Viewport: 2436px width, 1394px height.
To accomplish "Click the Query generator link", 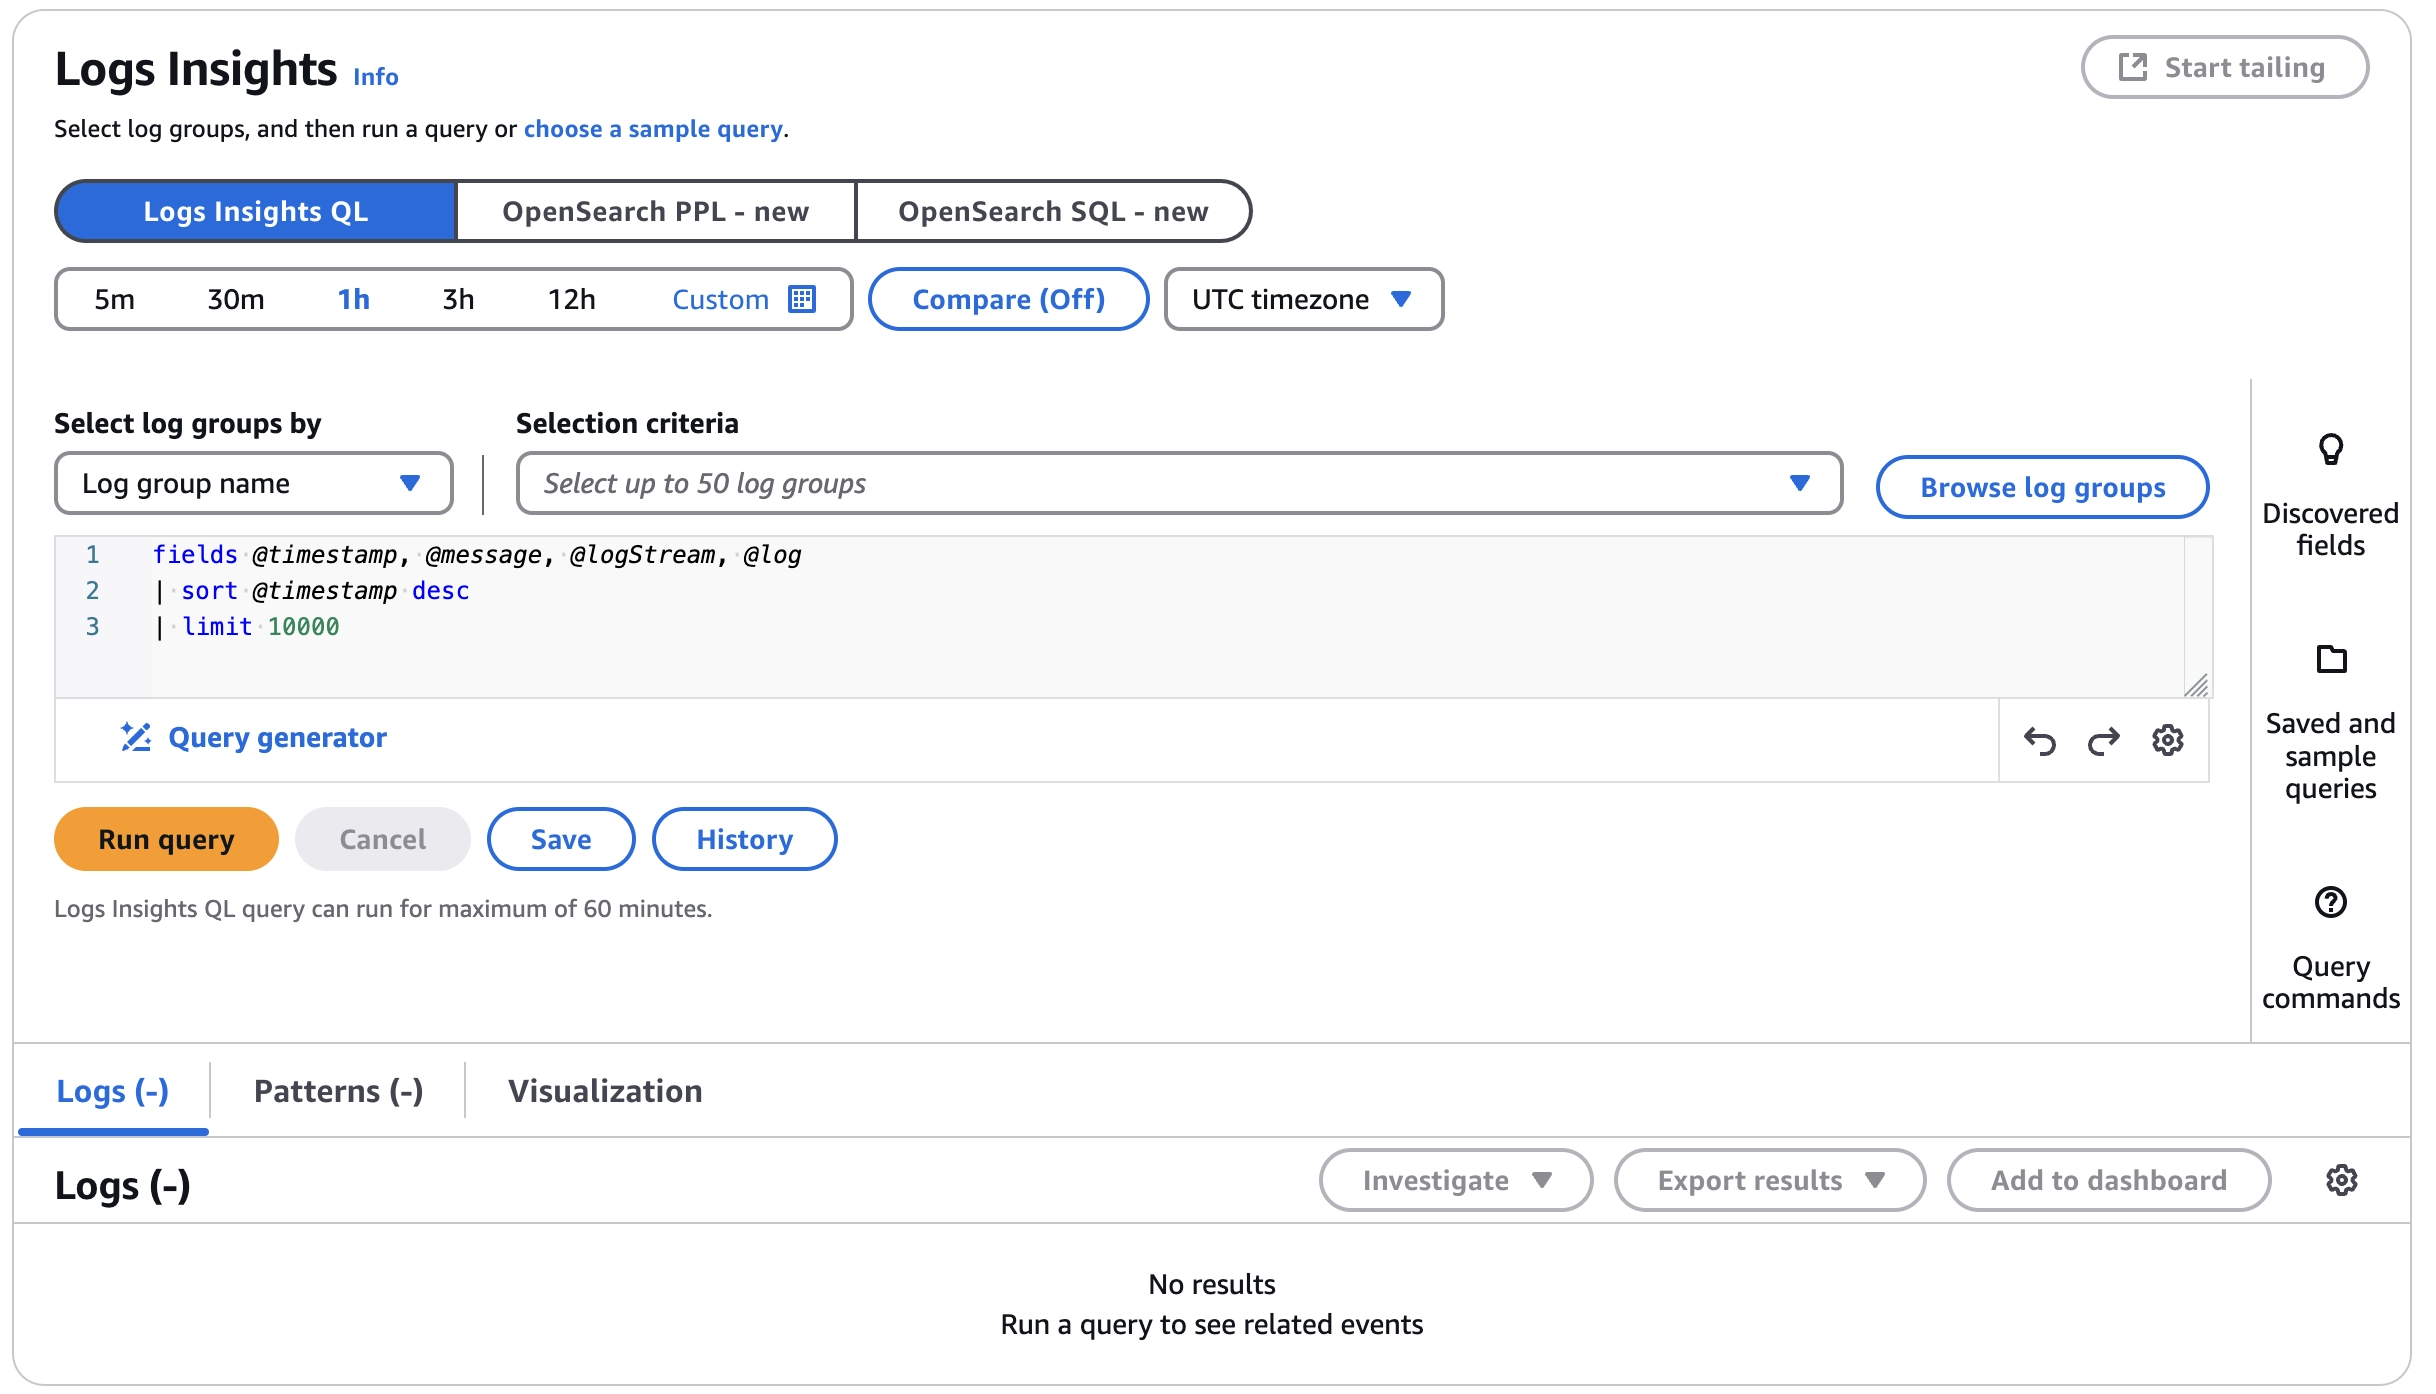I will [277, 737].
